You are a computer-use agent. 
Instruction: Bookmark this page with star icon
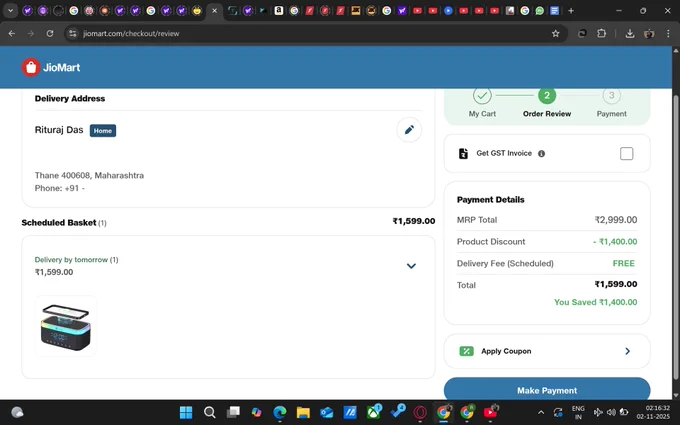(555, 33)
